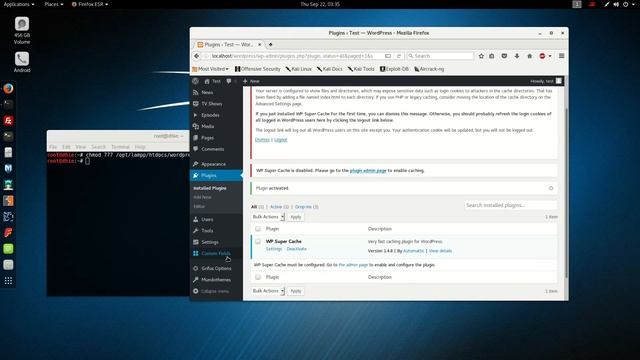
Task: Open the Pocket icon in Firefox toolbar
Action: tap(504, 56)
